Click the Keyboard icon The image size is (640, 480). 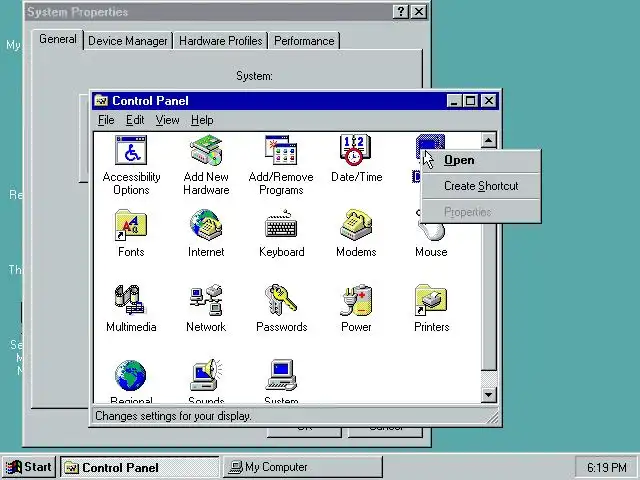[x=281, y=225]
